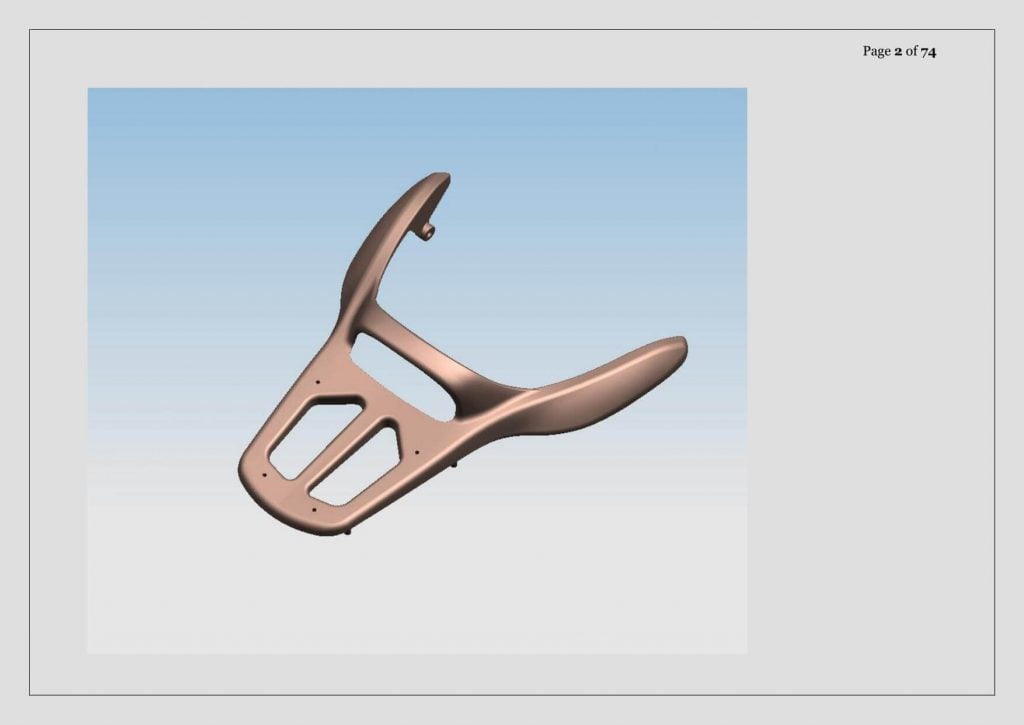Click the tip of the bracket's upper arm

click(x=439, y=177)
